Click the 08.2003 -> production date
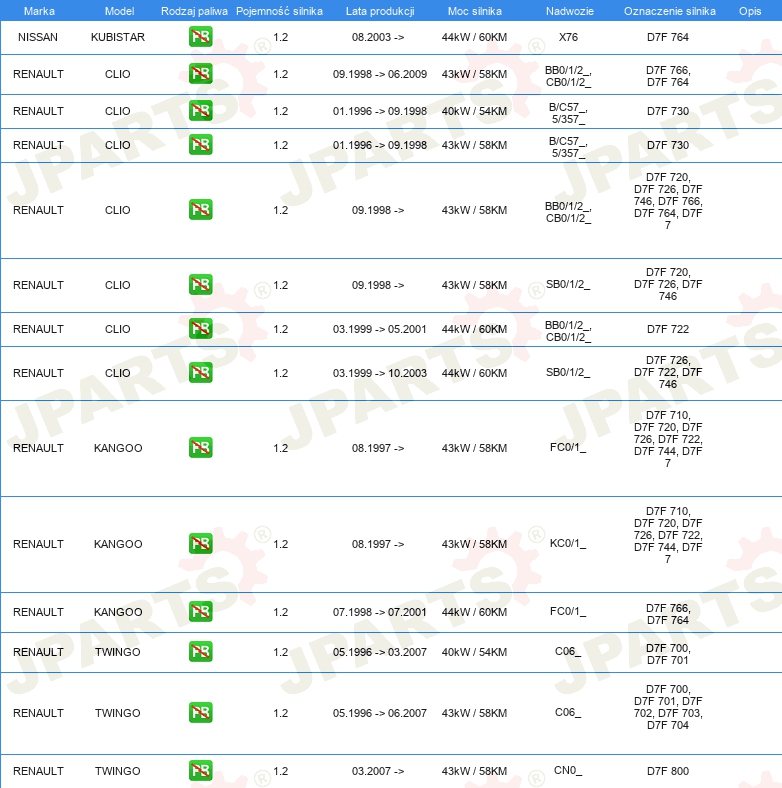Screen dimensions: 782x788 coord(378,37)
